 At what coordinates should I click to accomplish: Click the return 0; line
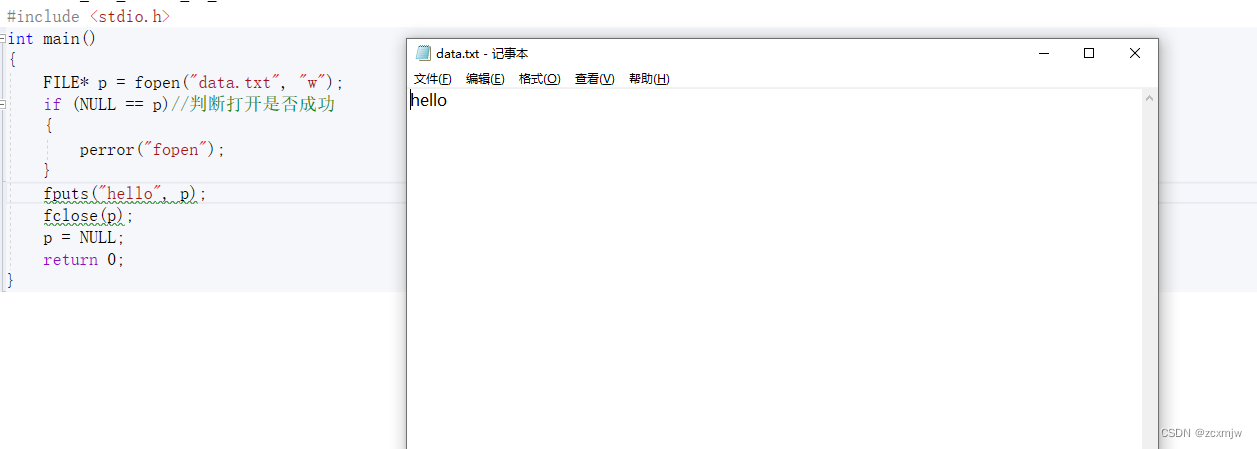84,260
